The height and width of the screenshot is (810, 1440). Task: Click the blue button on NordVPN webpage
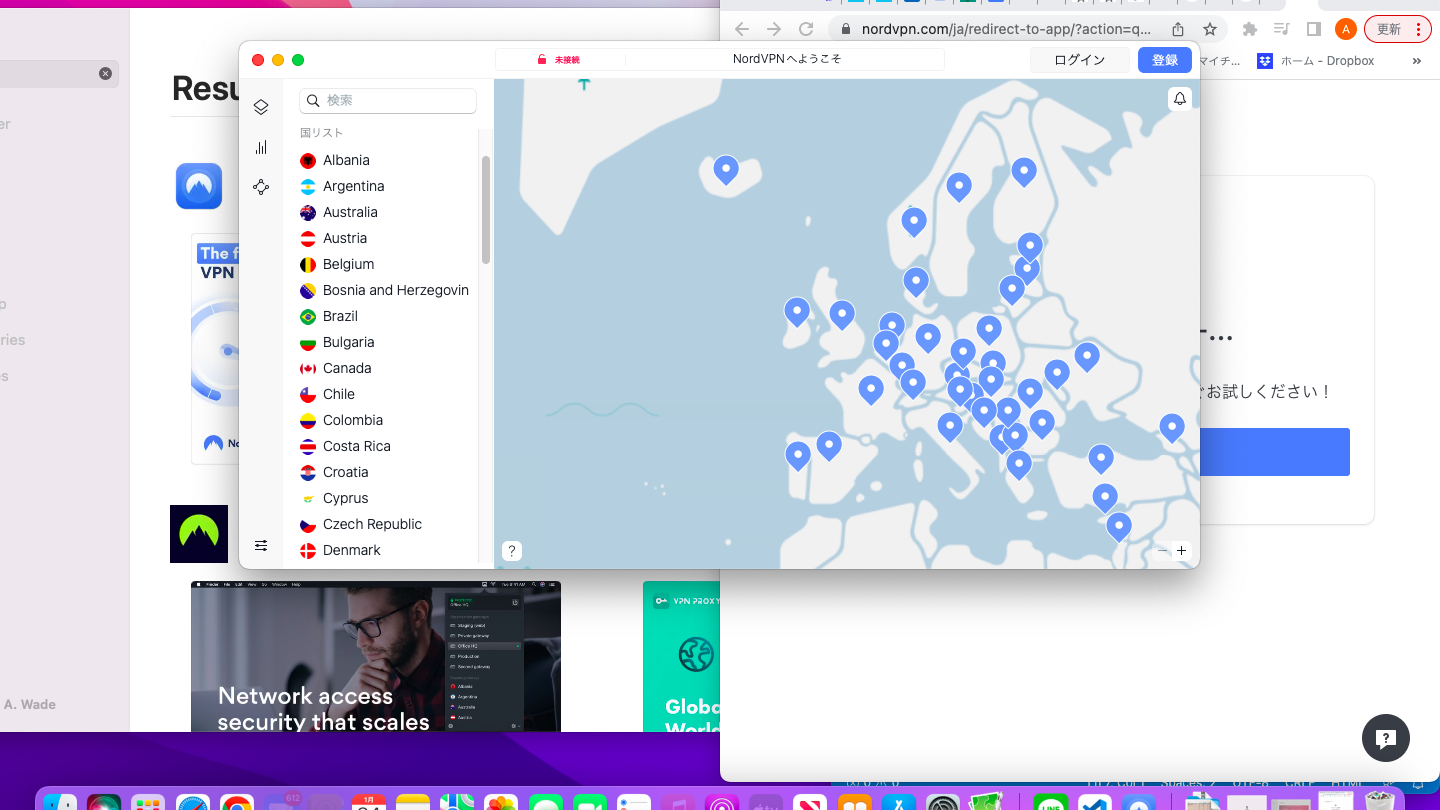(x=1275, y=452)
